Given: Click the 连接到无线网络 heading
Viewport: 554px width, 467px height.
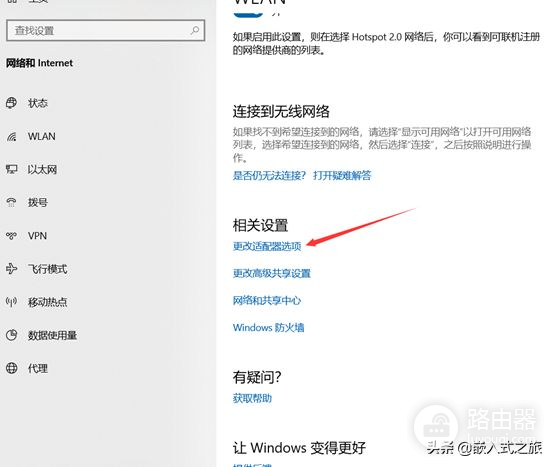Looking at the screenshot, I should tap(281, 112).
